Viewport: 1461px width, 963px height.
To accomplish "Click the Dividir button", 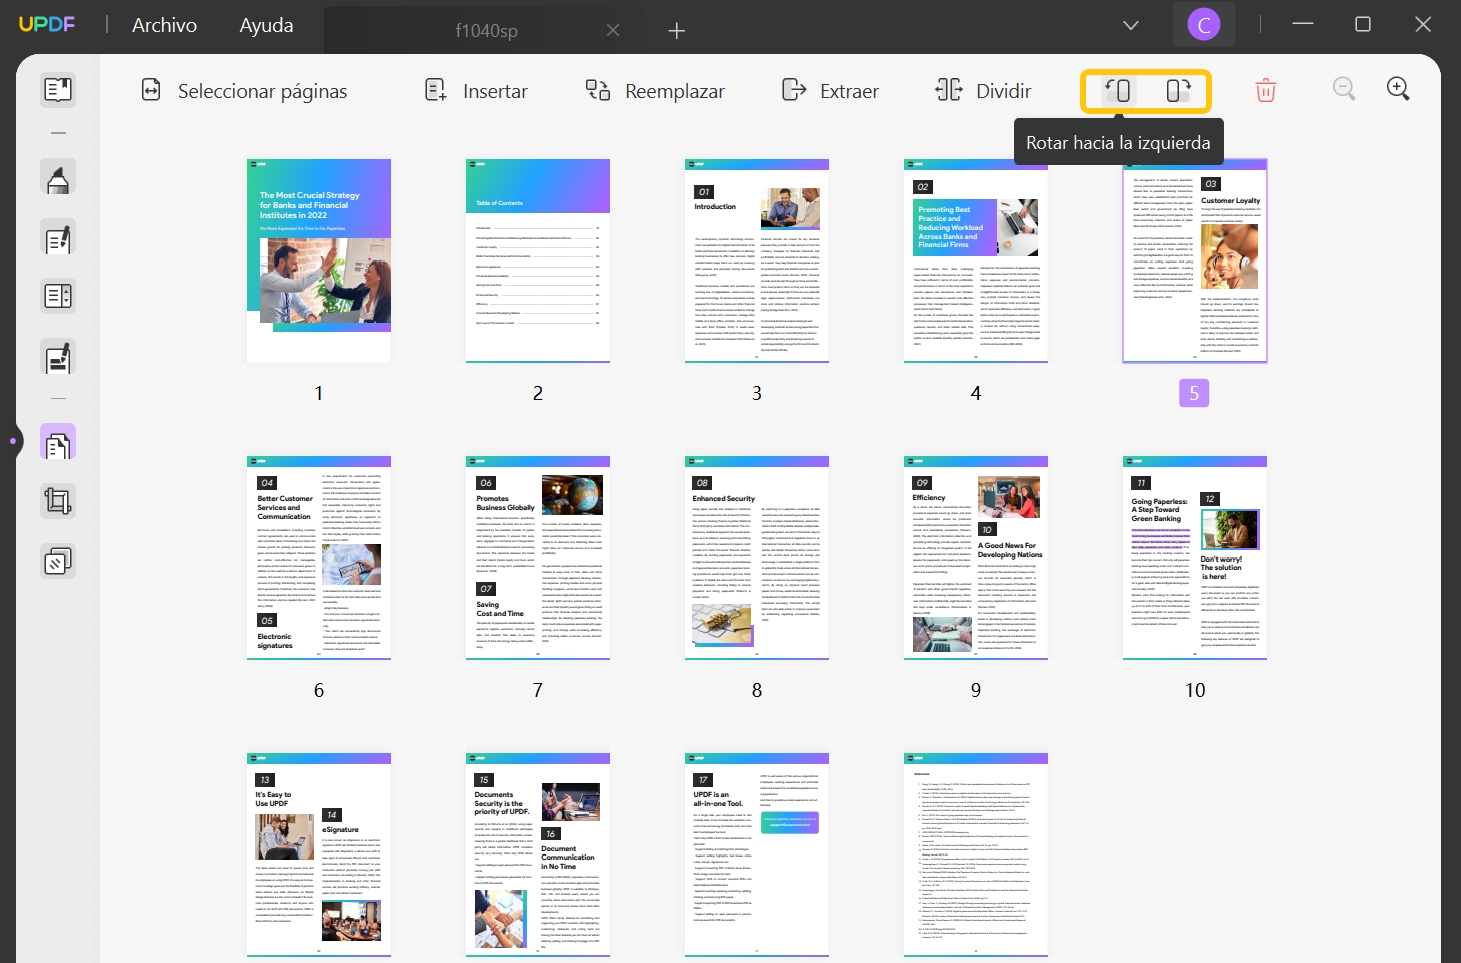I will (983, 91).
